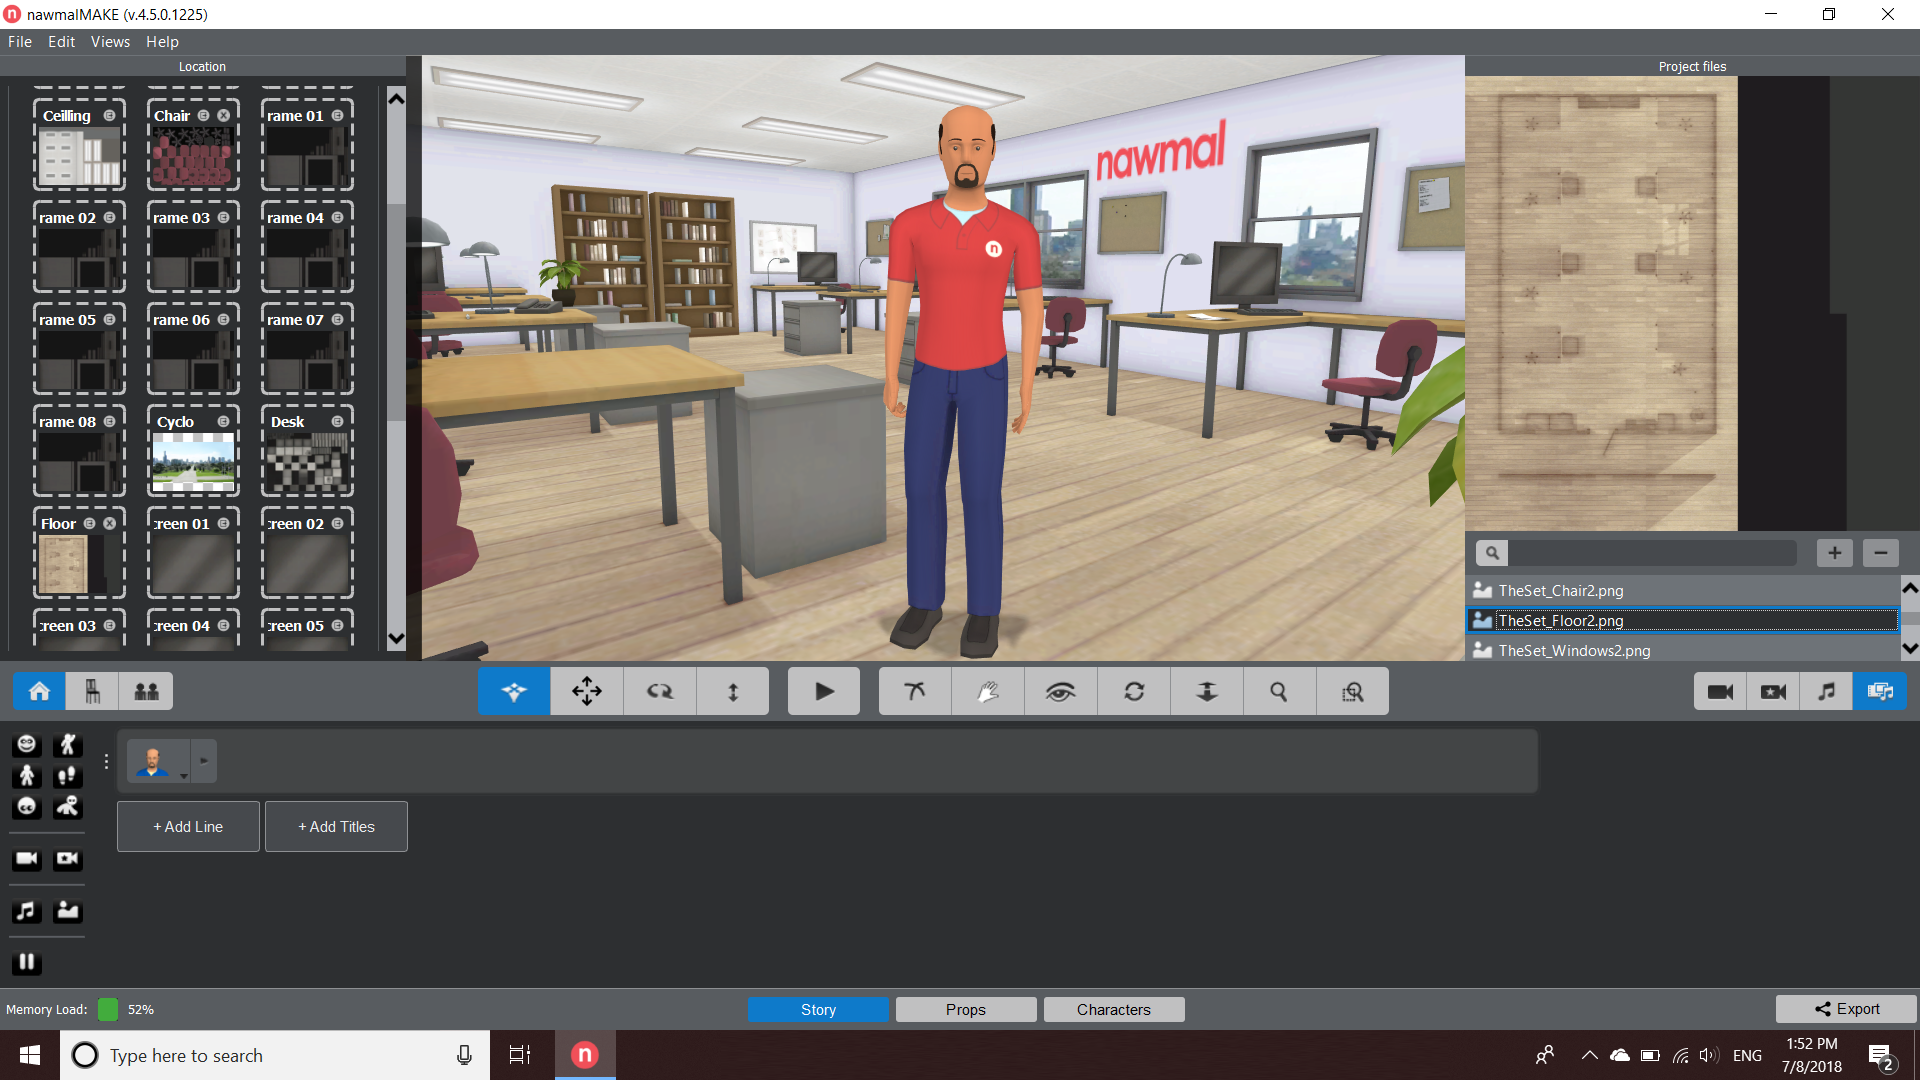The height and width of the screenshot is (1080, 1920).
Task: Open the Help menu
Action: pyautogui.click(x=162, y=42)
